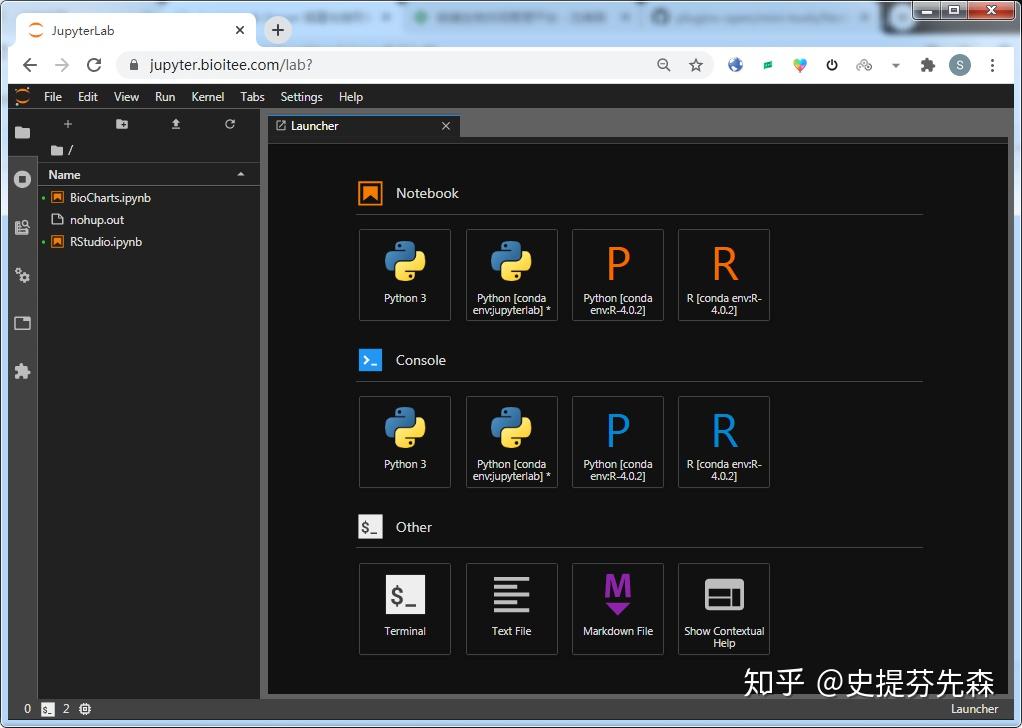Click the Name column sort arrow
Viewport: 1022px width, 728px height.
coord(241,174)
